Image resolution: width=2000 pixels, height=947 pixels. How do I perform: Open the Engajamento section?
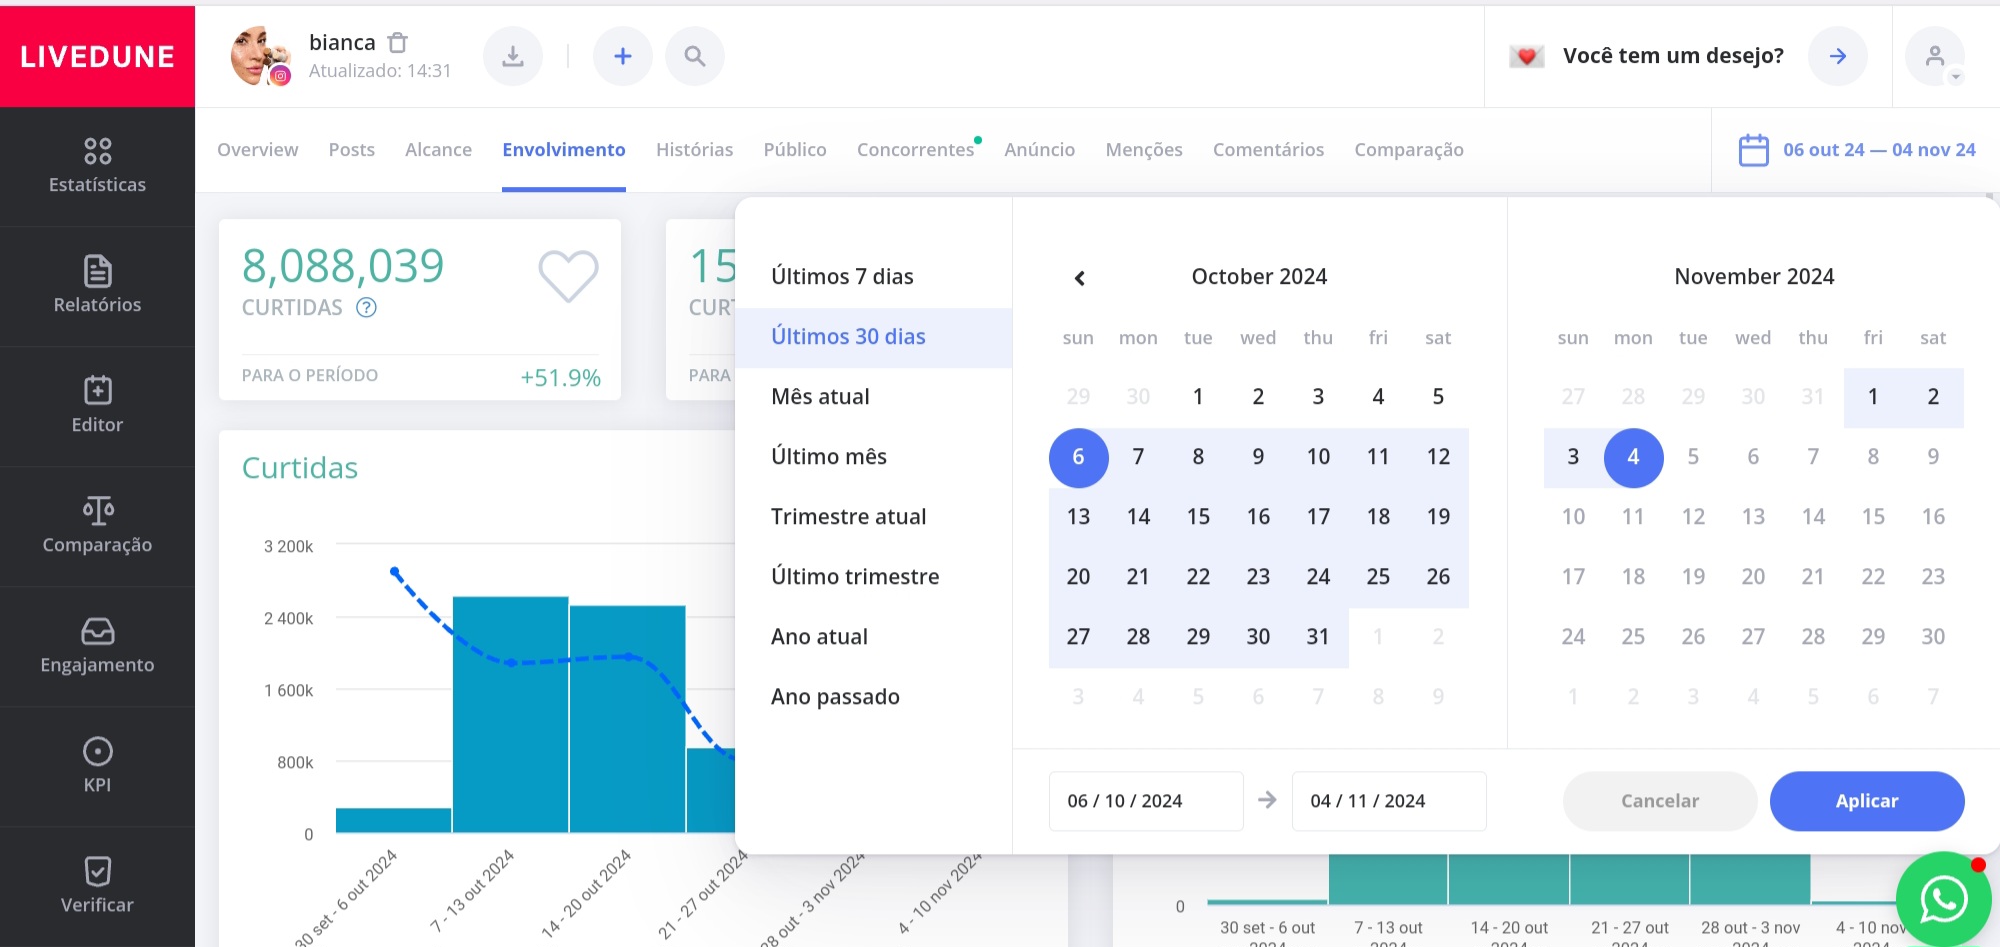click(97, 647)
